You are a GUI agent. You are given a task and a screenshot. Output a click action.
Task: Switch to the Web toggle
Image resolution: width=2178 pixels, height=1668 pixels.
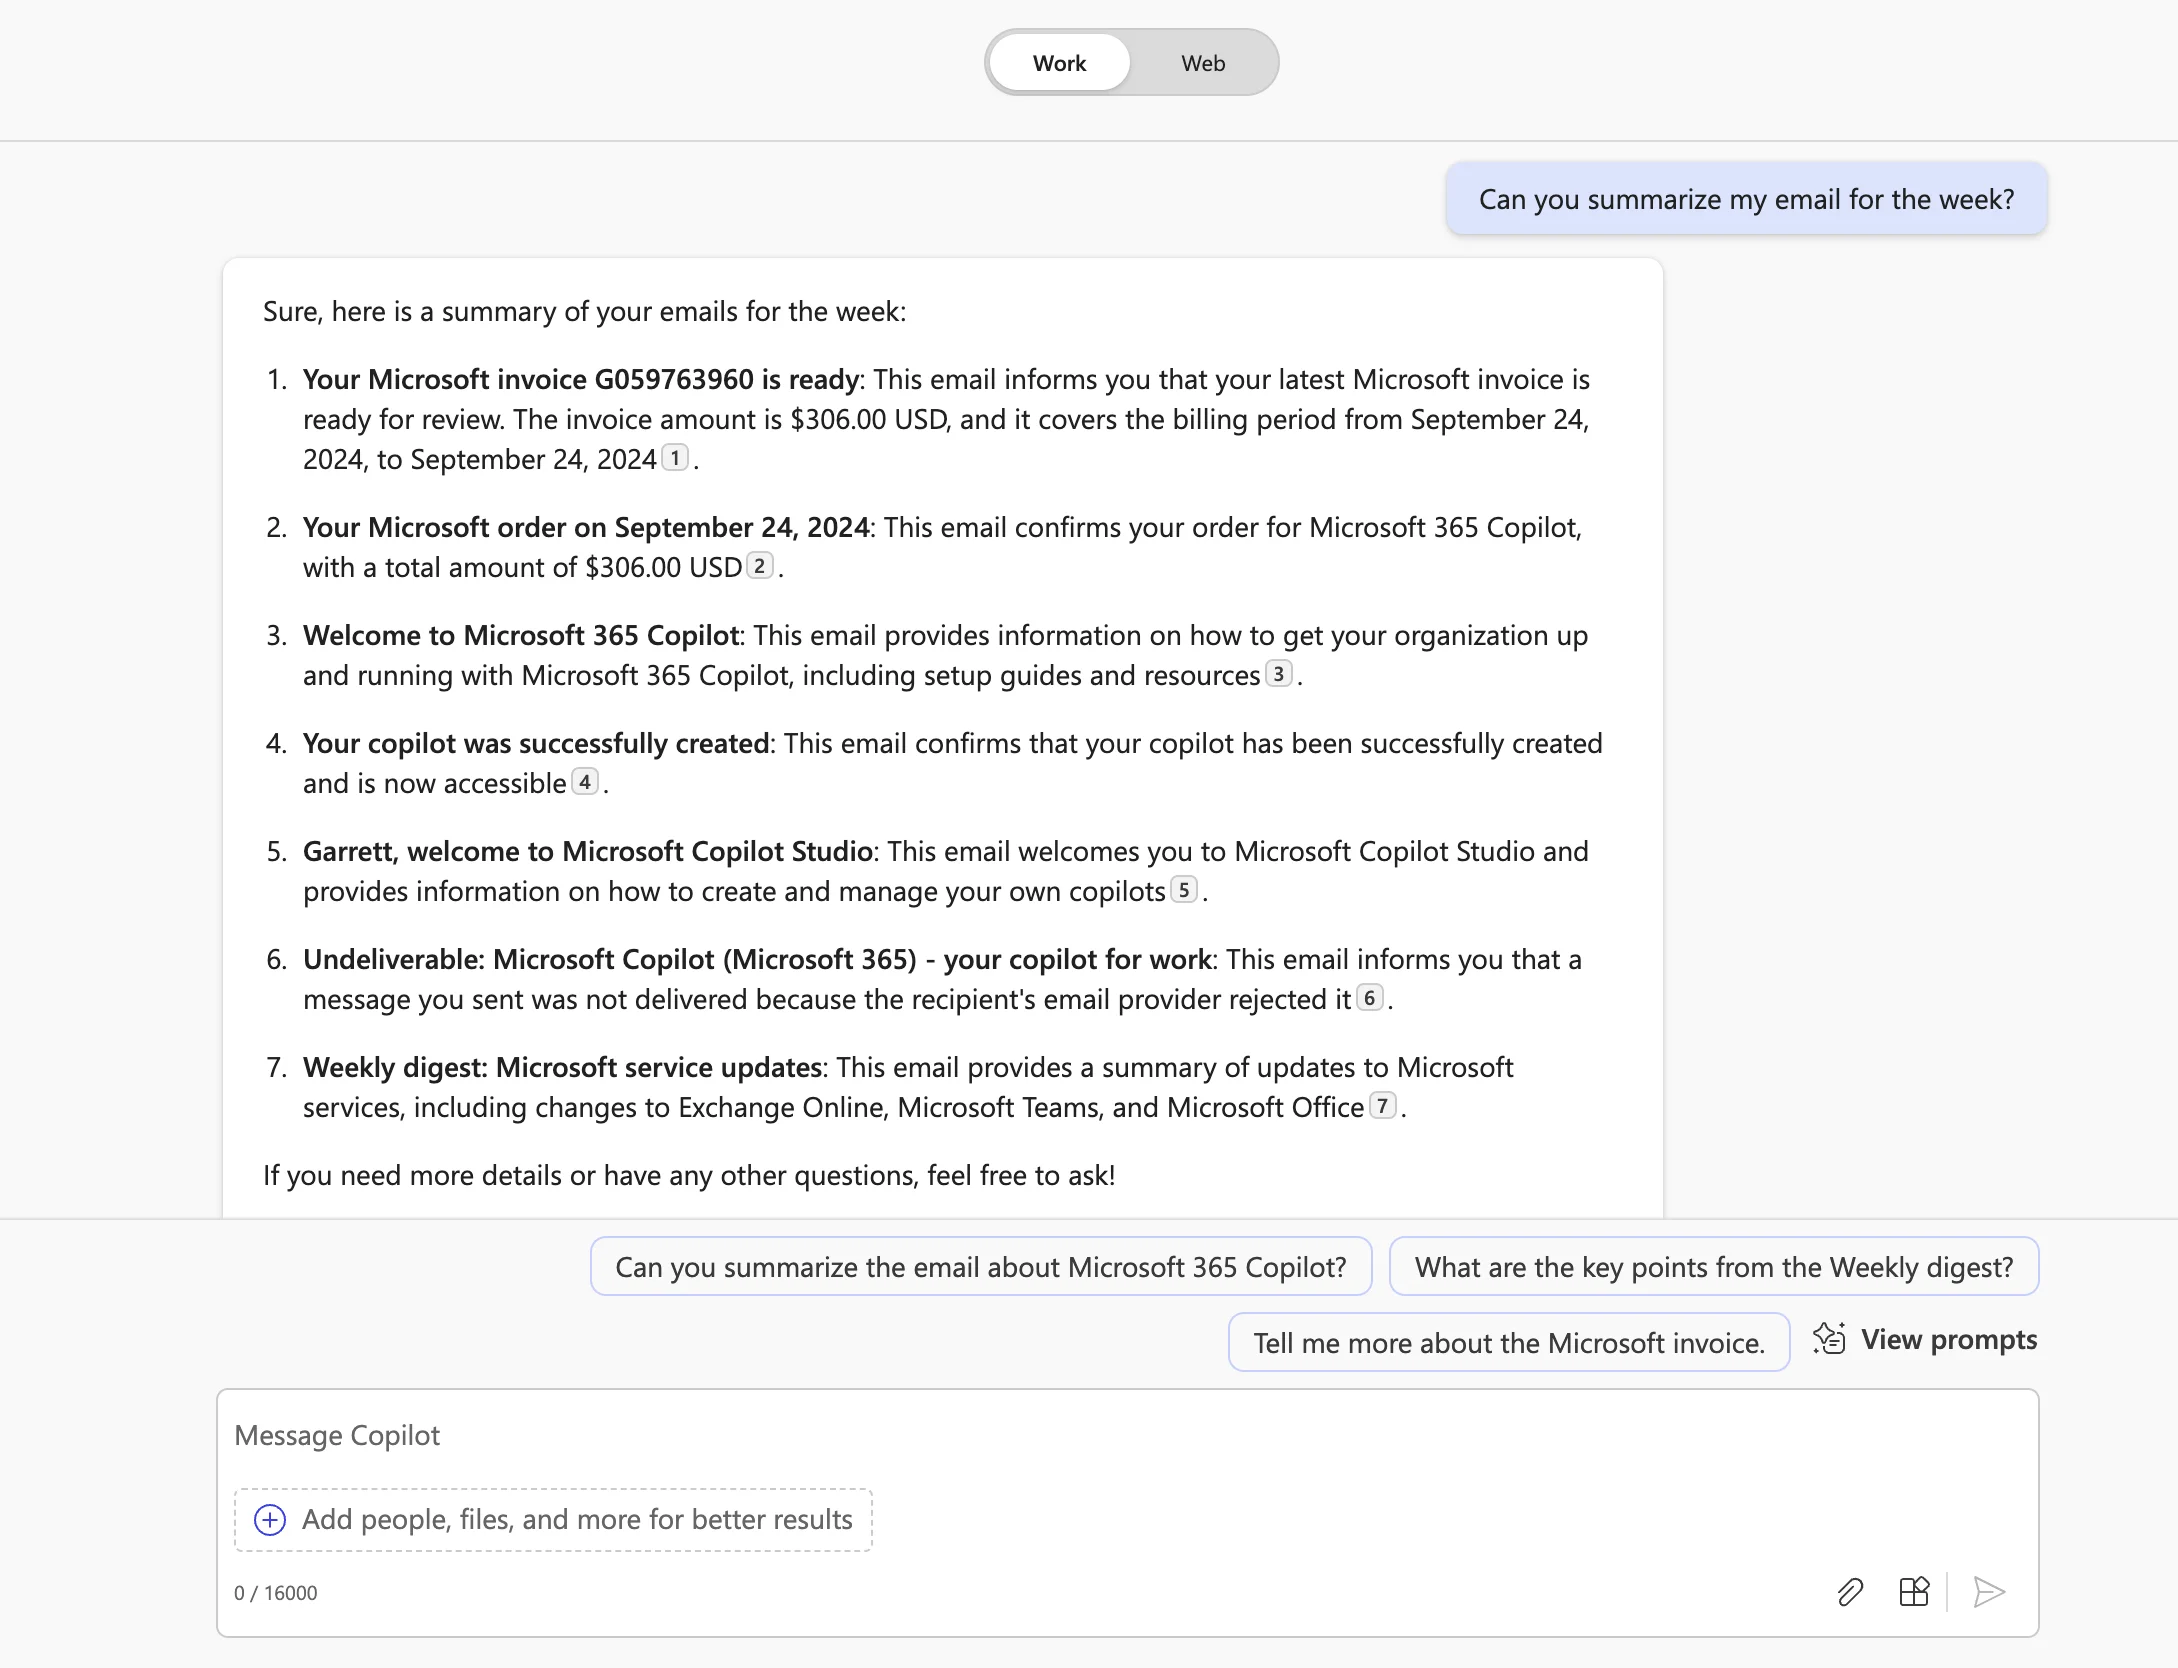pos(1202,63)
